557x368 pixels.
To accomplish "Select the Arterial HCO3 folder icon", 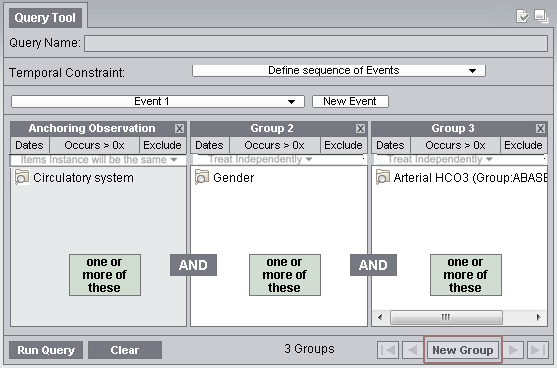I will coord(383,177).
